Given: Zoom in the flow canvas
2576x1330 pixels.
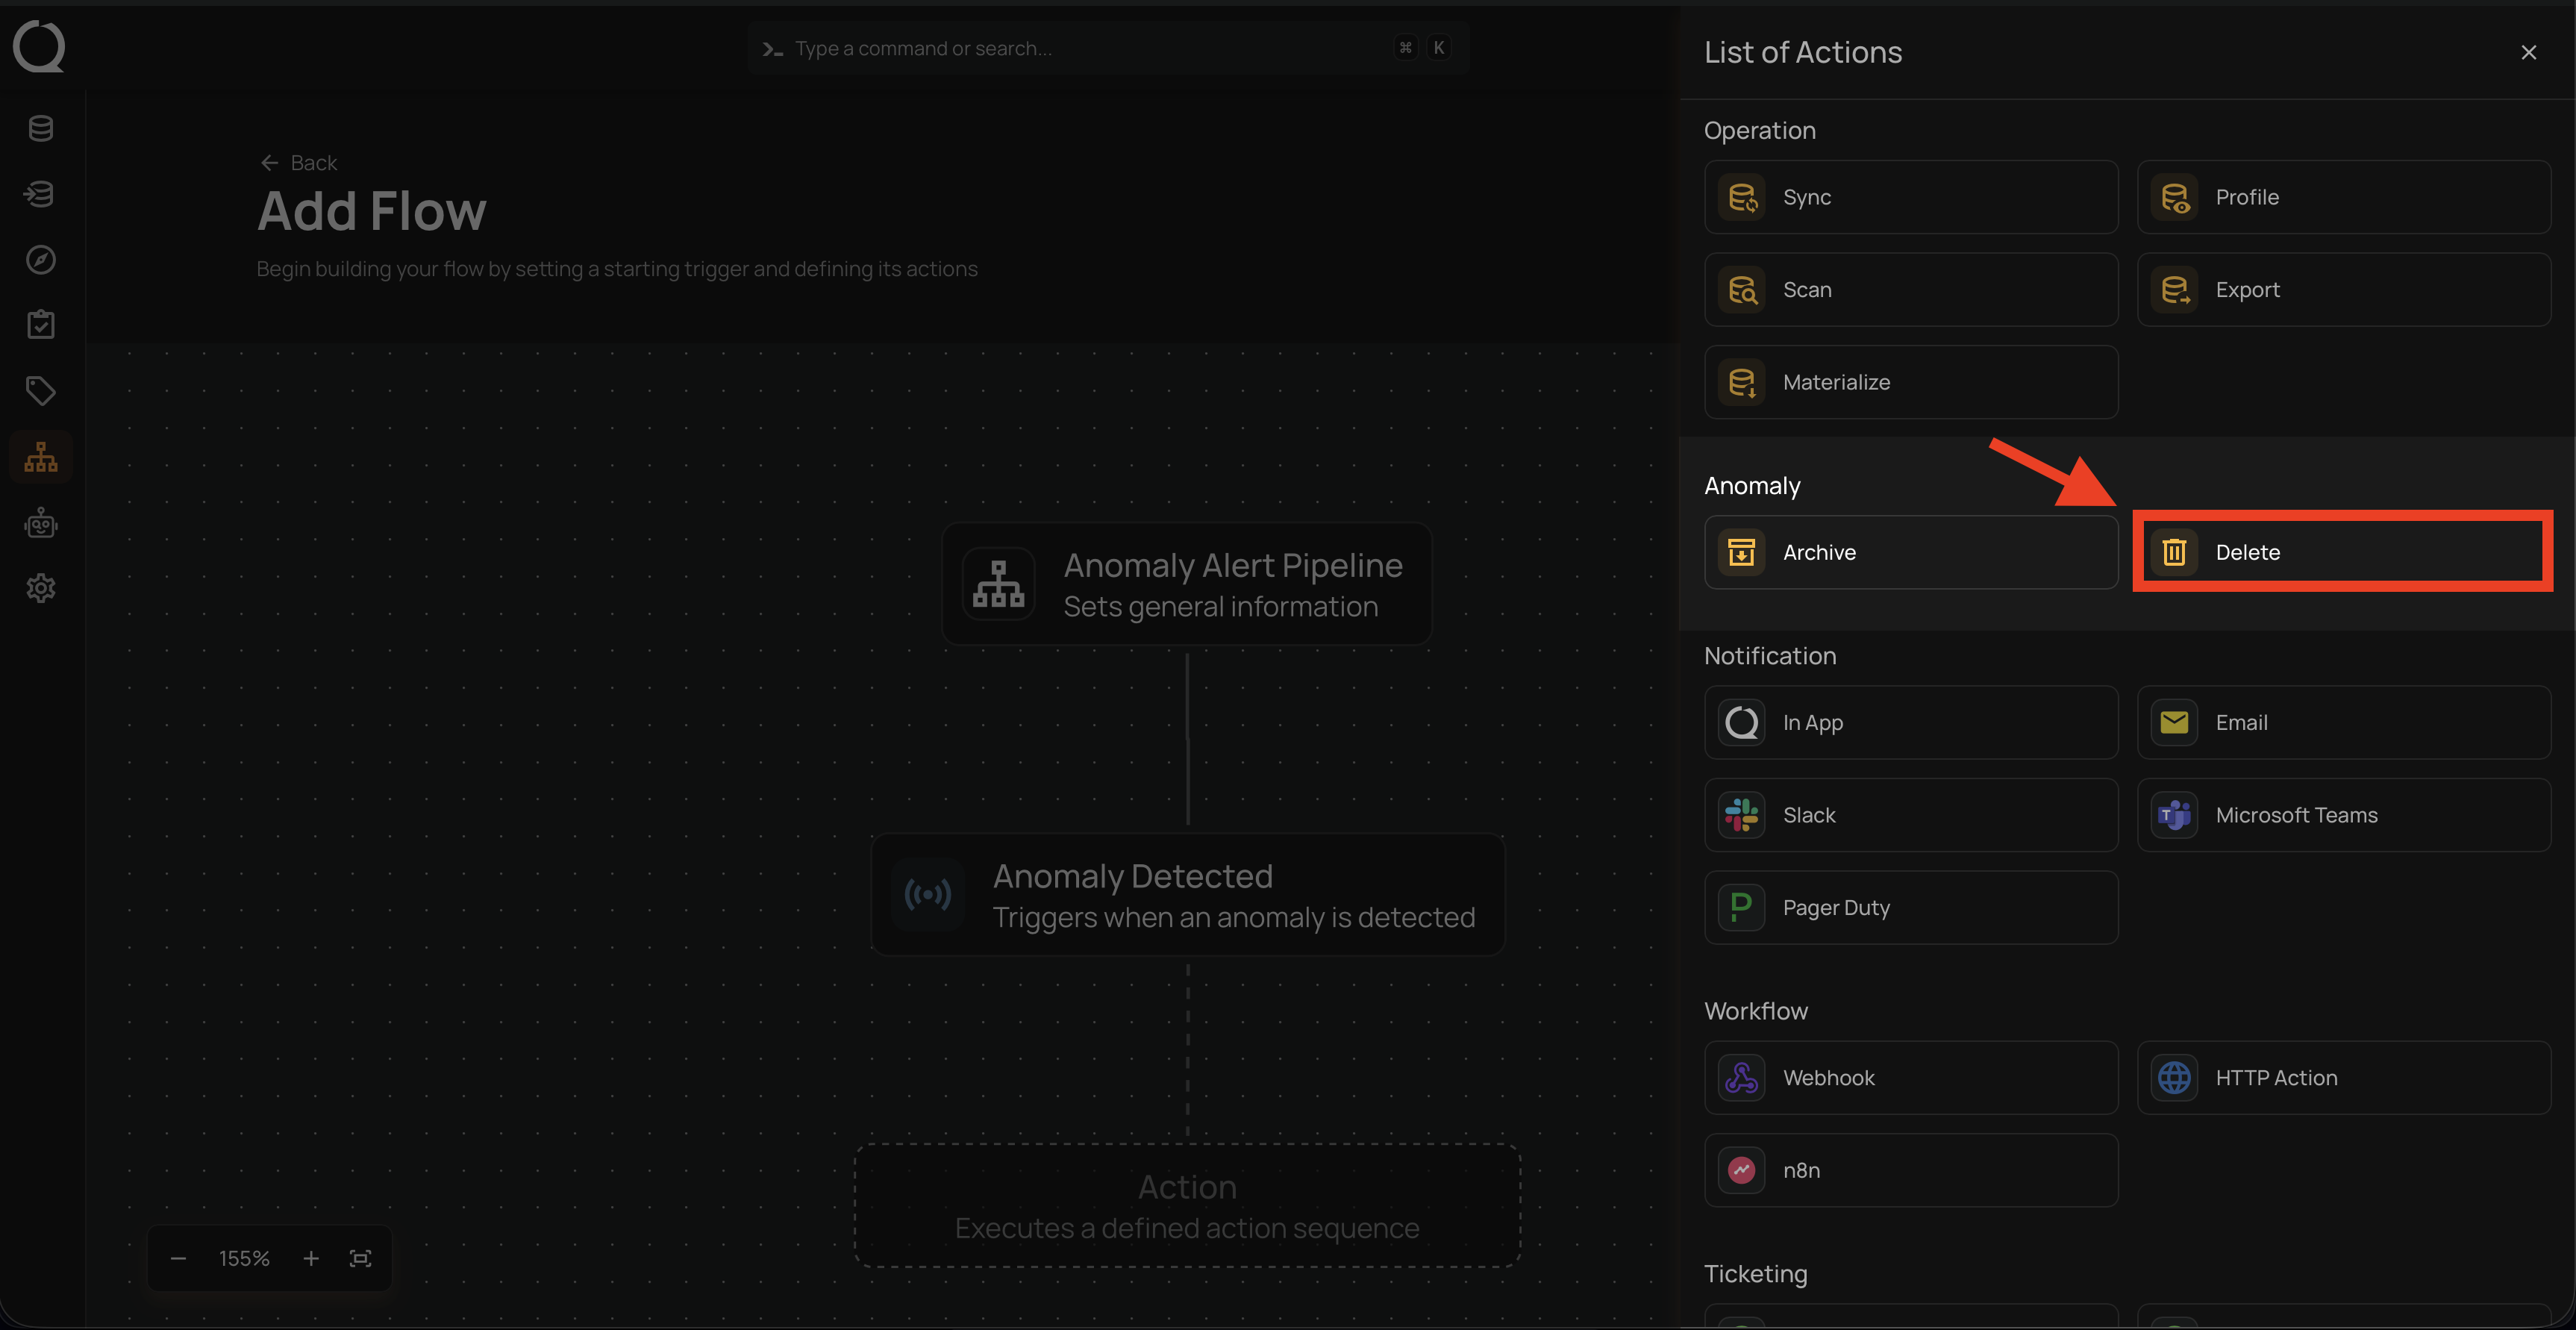Looking at the screenshot, I should (x=311, y=1258).
